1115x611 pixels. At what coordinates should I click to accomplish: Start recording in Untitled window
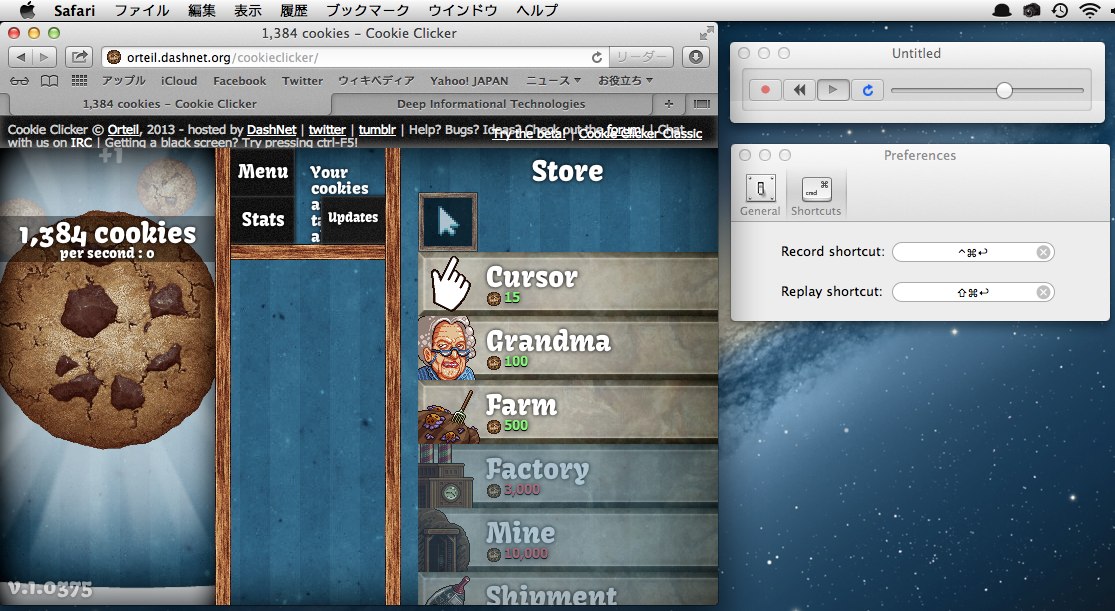point(765,90)
